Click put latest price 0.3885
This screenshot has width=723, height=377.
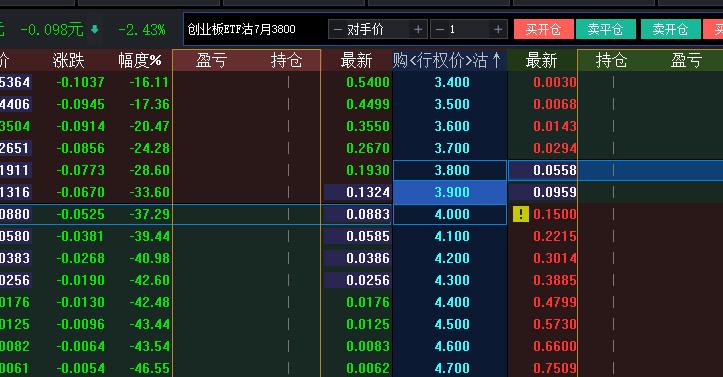pos(555,280)
